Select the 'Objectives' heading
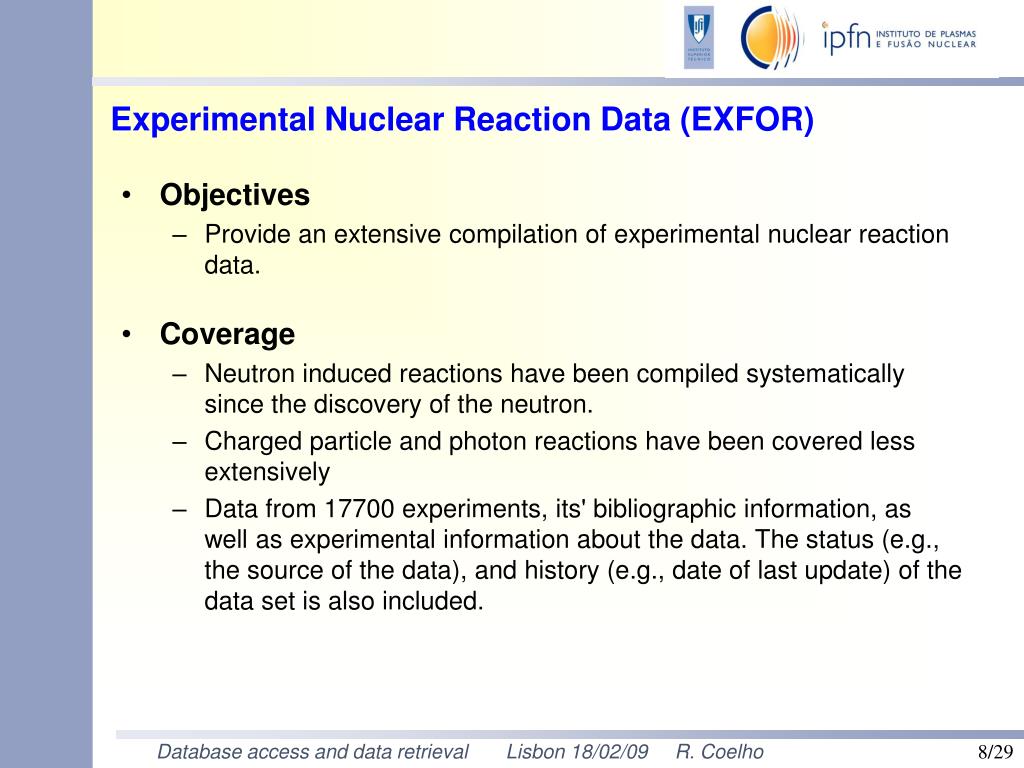This screenshot has height=768, width=1024. pyautogui.click(x=234, y=195)
